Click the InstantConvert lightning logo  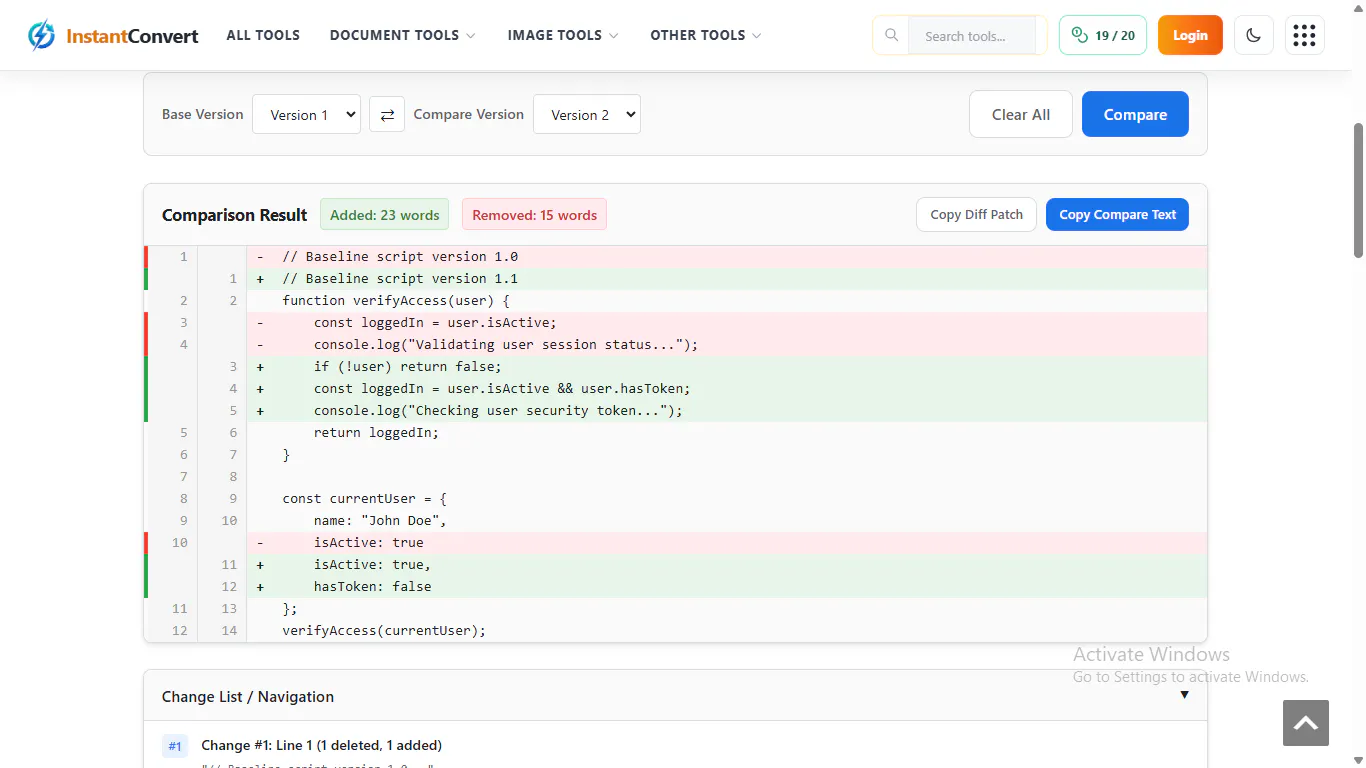click(42, 35)
